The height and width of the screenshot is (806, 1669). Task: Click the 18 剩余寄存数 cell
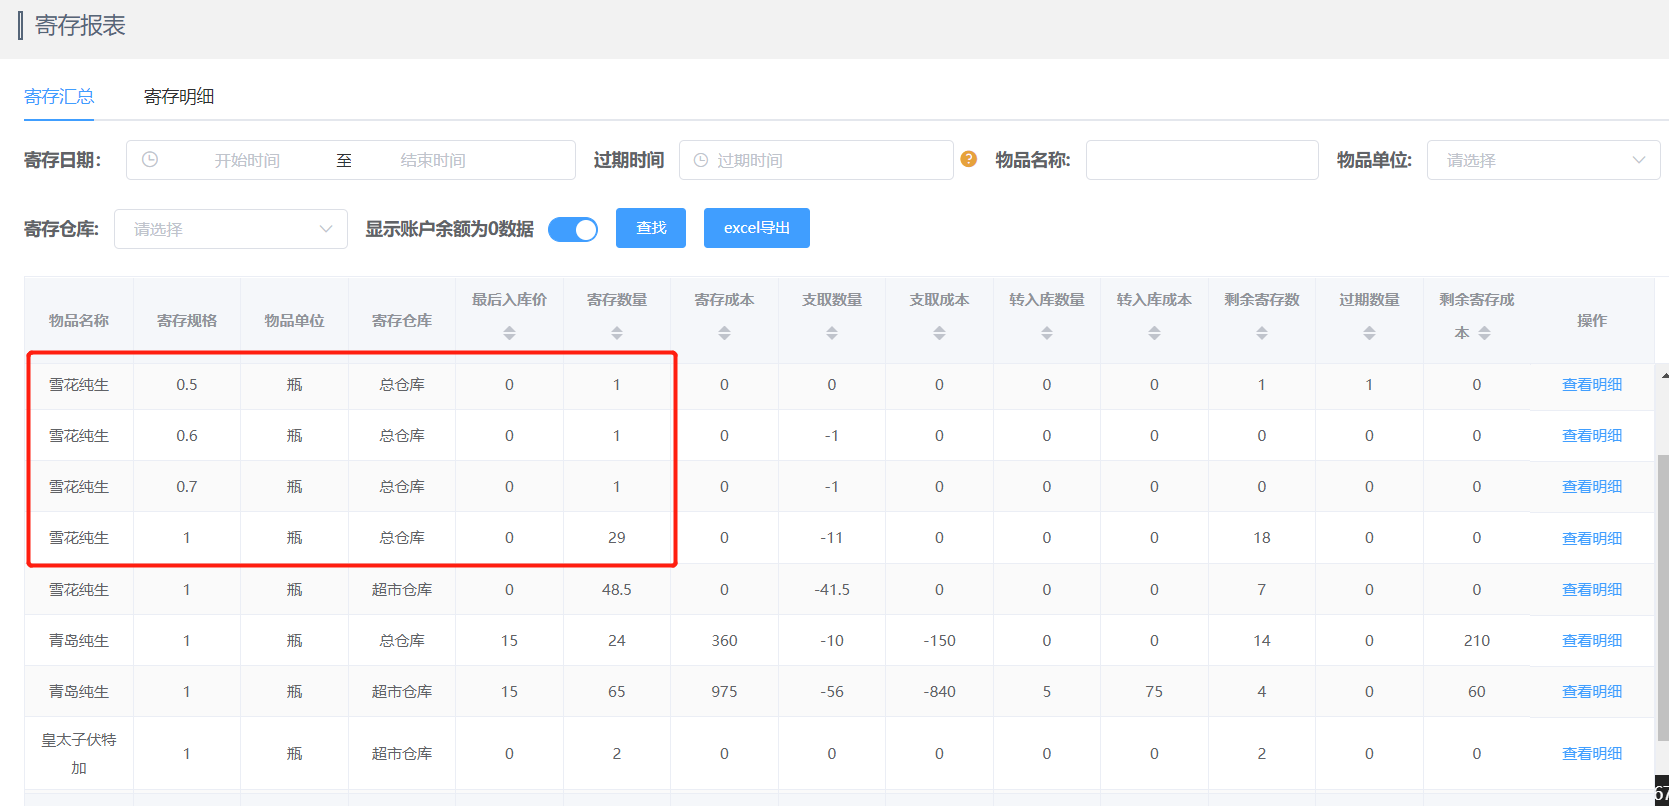coord(1262,538)
